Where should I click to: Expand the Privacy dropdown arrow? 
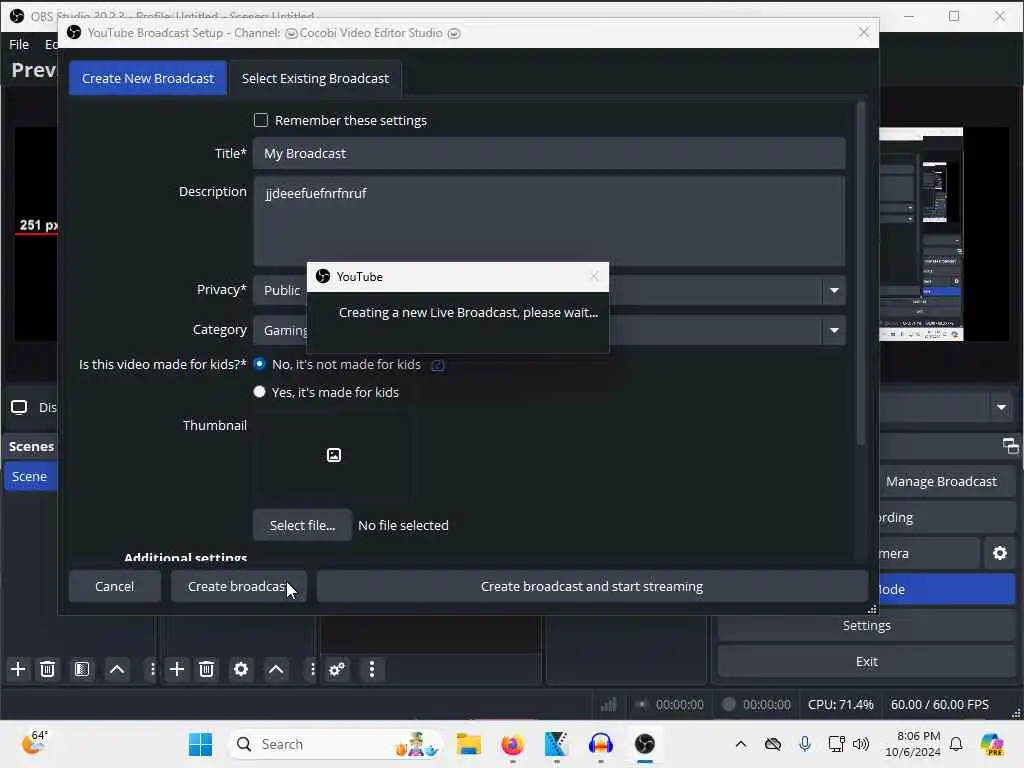(x=834, y=291)
